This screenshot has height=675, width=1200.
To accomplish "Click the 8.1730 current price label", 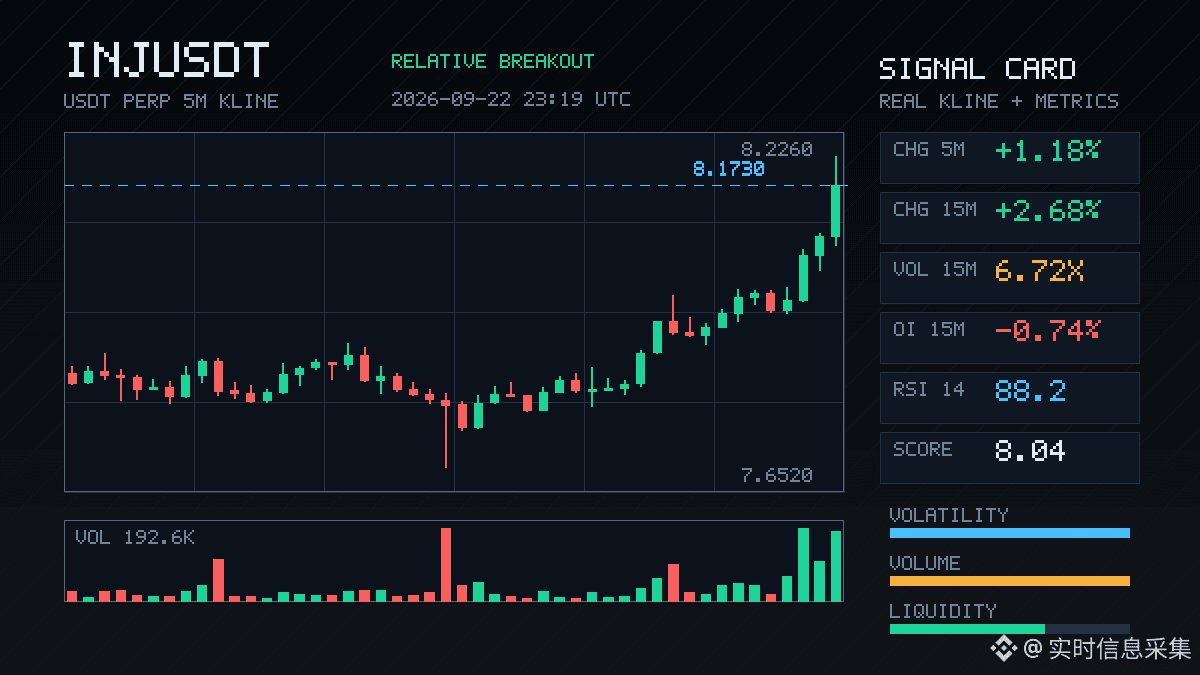I will [728, 169].
